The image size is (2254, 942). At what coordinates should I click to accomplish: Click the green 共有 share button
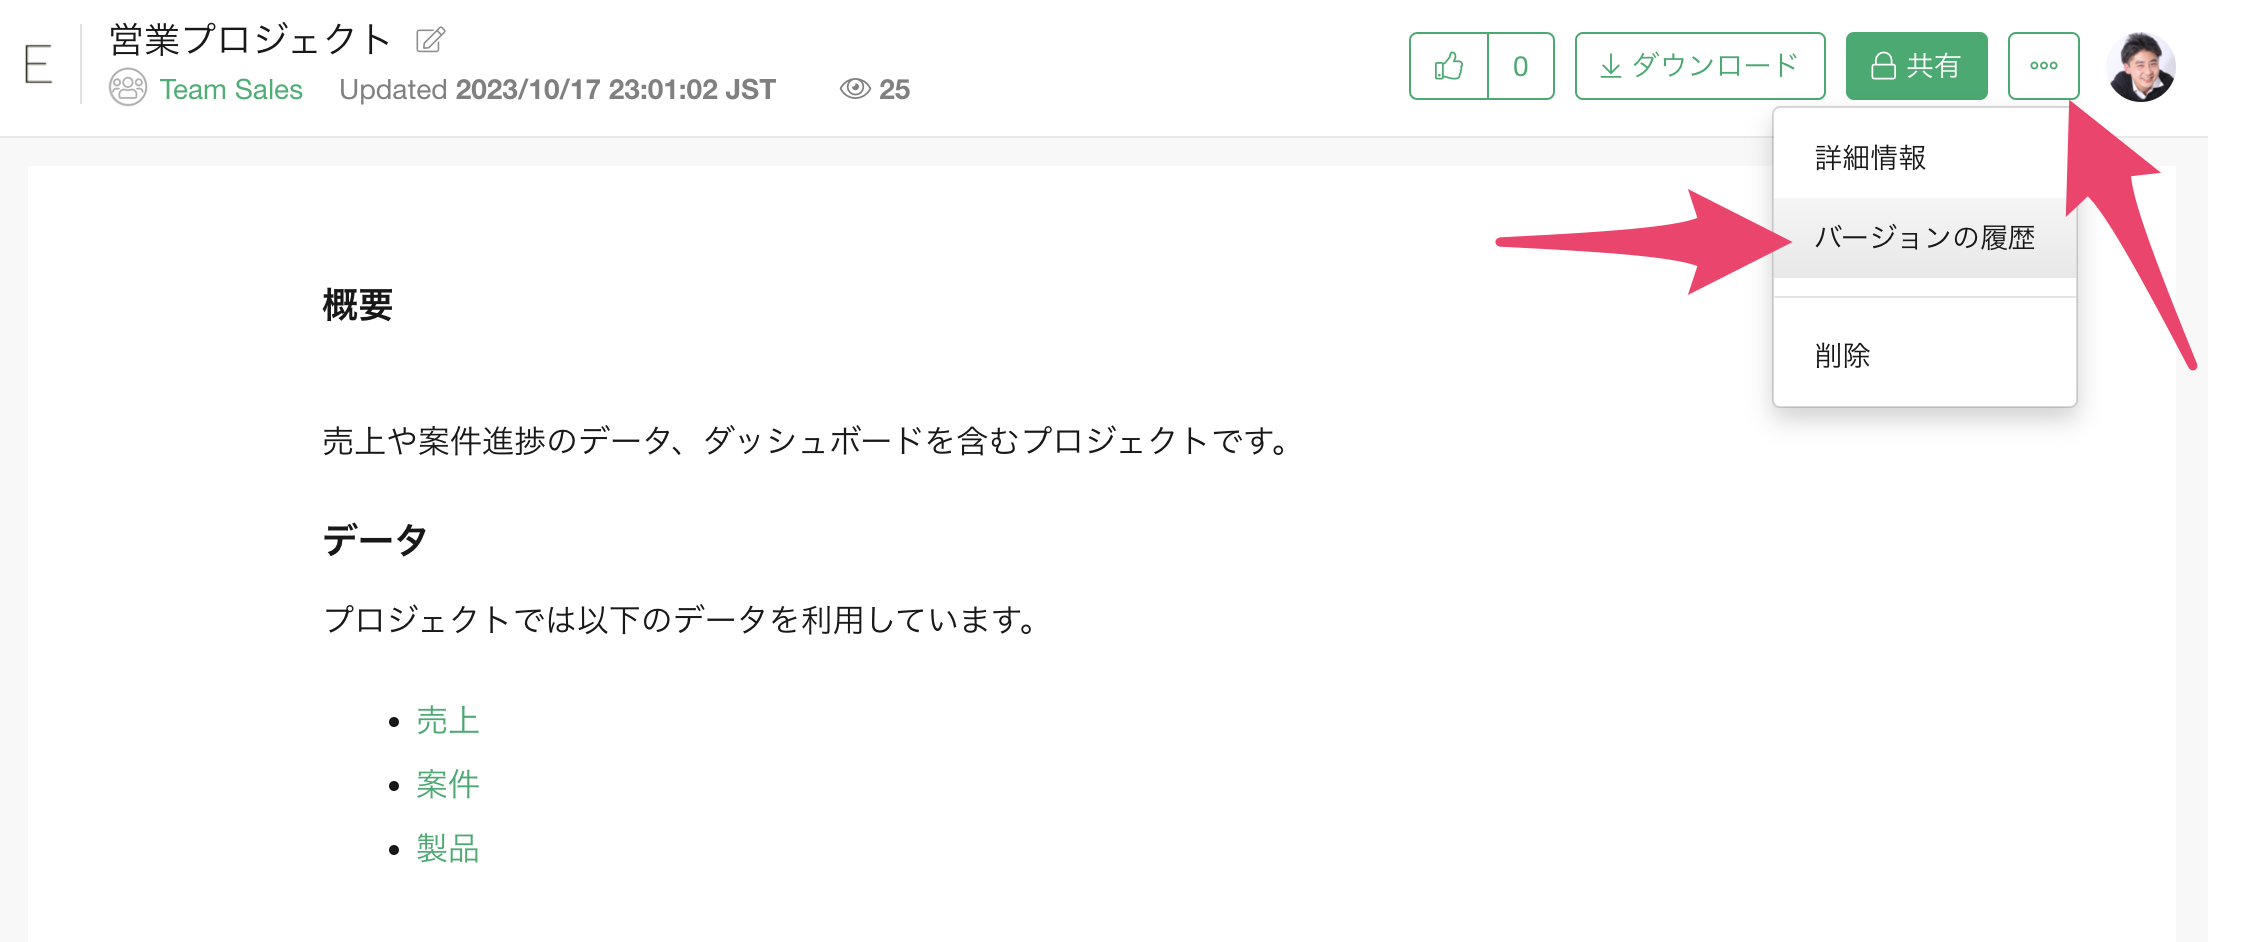pyautogui.click(x=1916, y=66)
